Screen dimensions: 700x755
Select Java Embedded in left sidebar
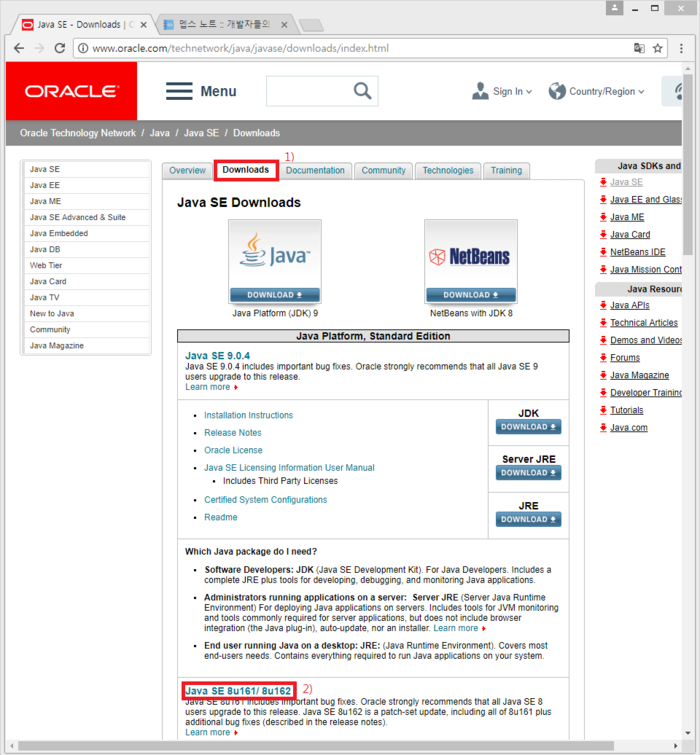(x=87, y=234)
